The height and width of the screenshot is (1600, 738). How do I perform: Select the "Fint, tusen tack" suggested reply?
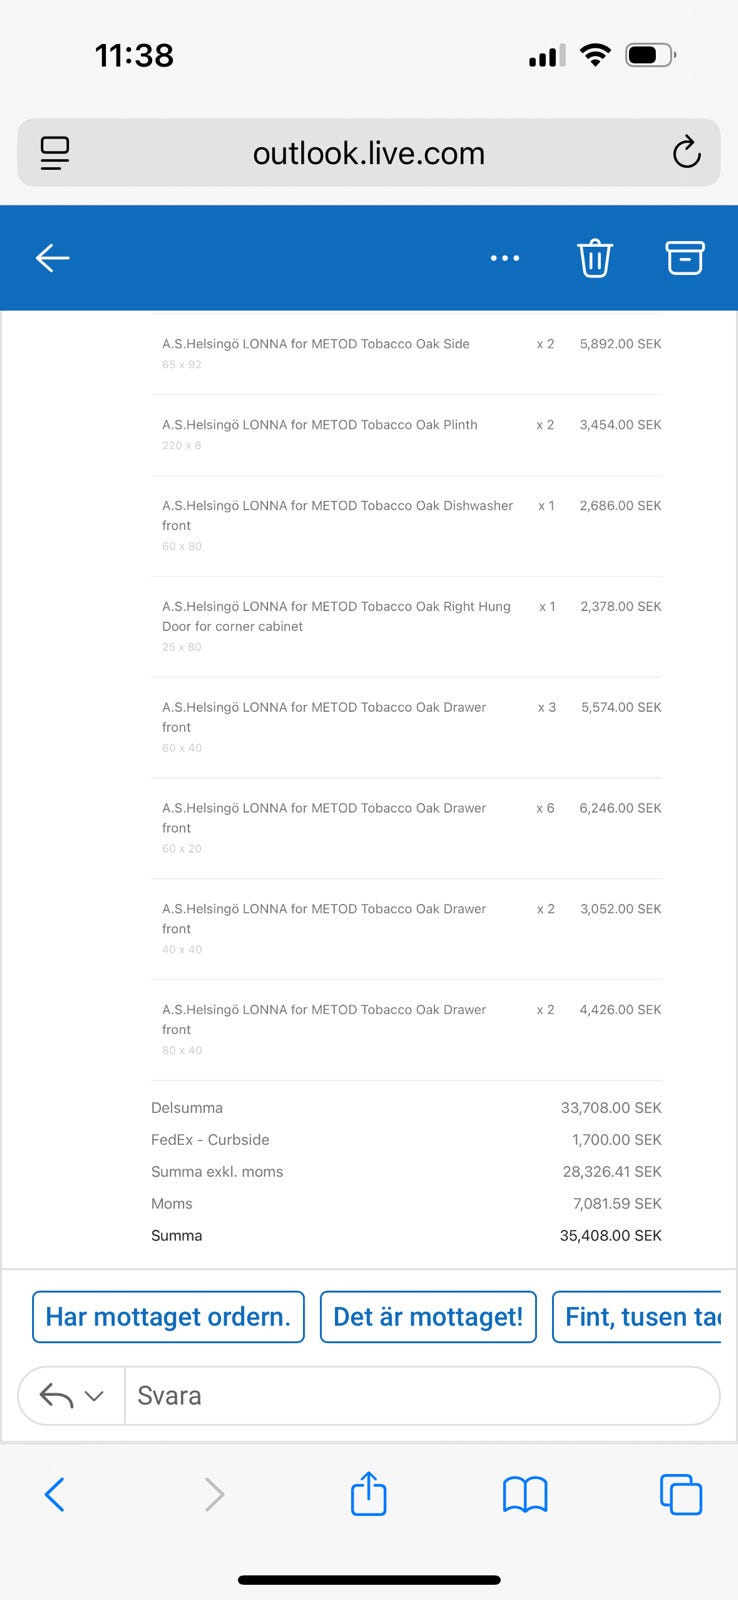(x=637, y=1317)
